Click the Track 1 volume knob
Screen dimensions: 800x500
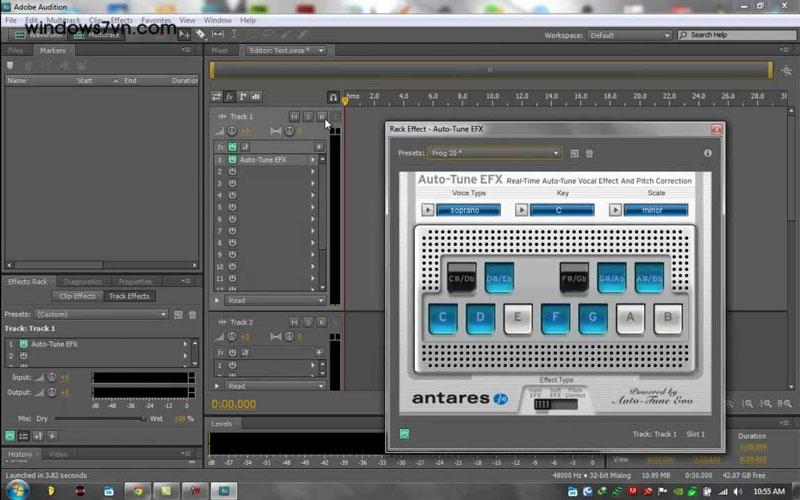coord(232,131)
